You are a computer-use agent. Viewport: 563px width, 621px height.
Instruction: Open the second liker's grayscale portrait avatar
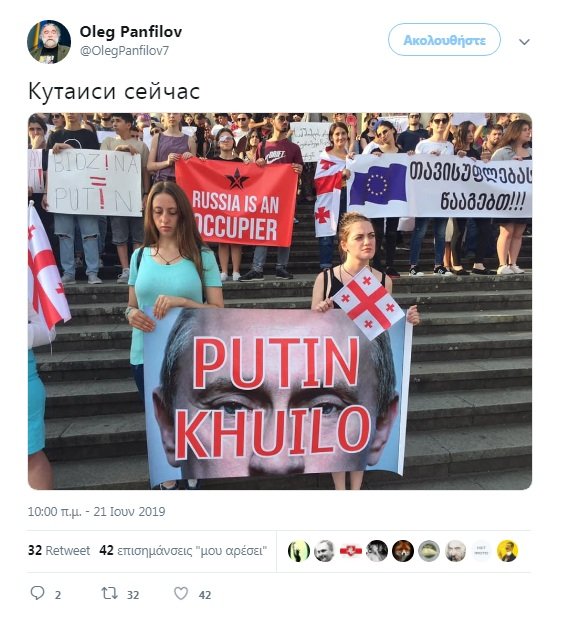pos(325,551)
